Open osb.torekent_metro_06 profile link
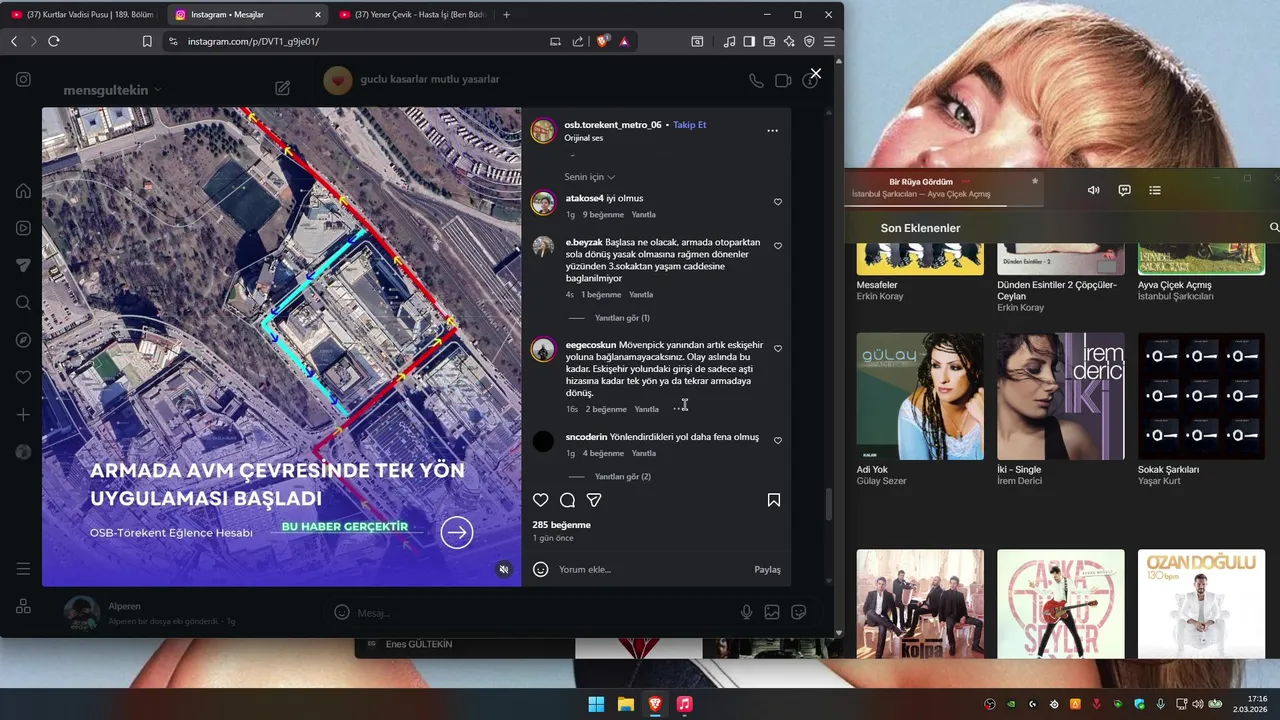 (612, 125)
